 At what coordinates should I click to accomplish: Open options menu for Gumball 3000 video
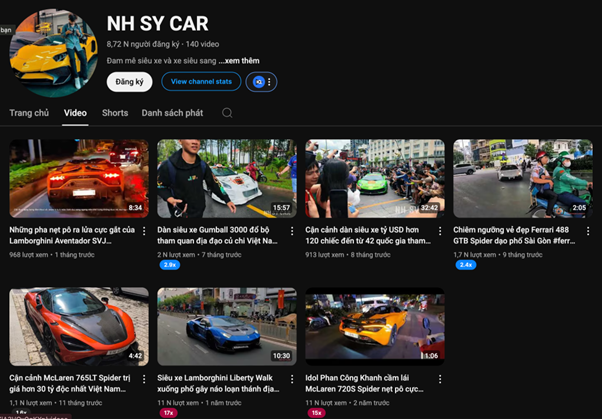pos(292,231)
